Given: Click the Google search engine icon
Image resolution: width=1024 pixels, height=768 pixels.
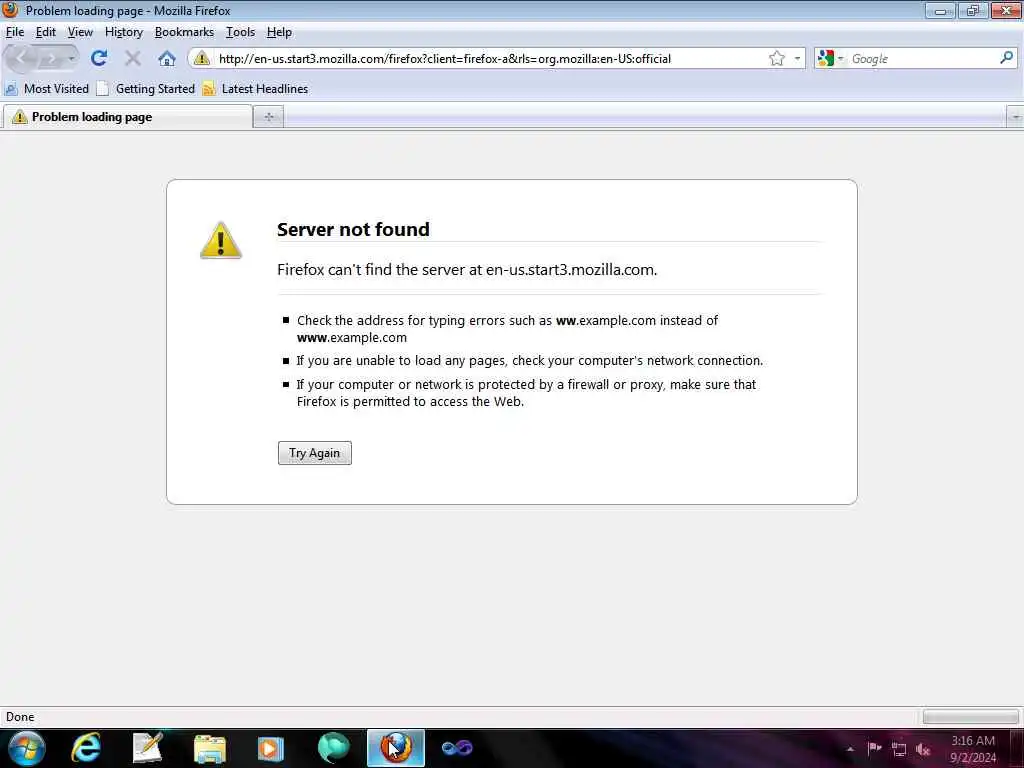Looking at the screenshot, I should (x=825, y=58).
